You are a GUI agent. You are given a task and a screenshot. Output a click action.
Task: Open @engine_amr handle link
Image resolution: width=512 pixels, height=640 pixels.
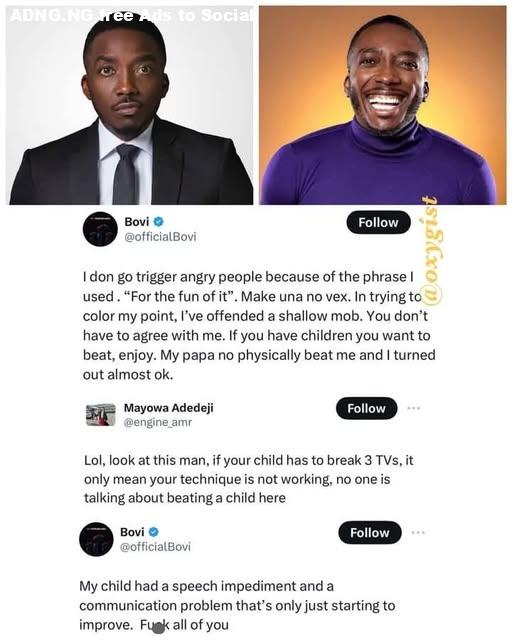tap(158, 422)
